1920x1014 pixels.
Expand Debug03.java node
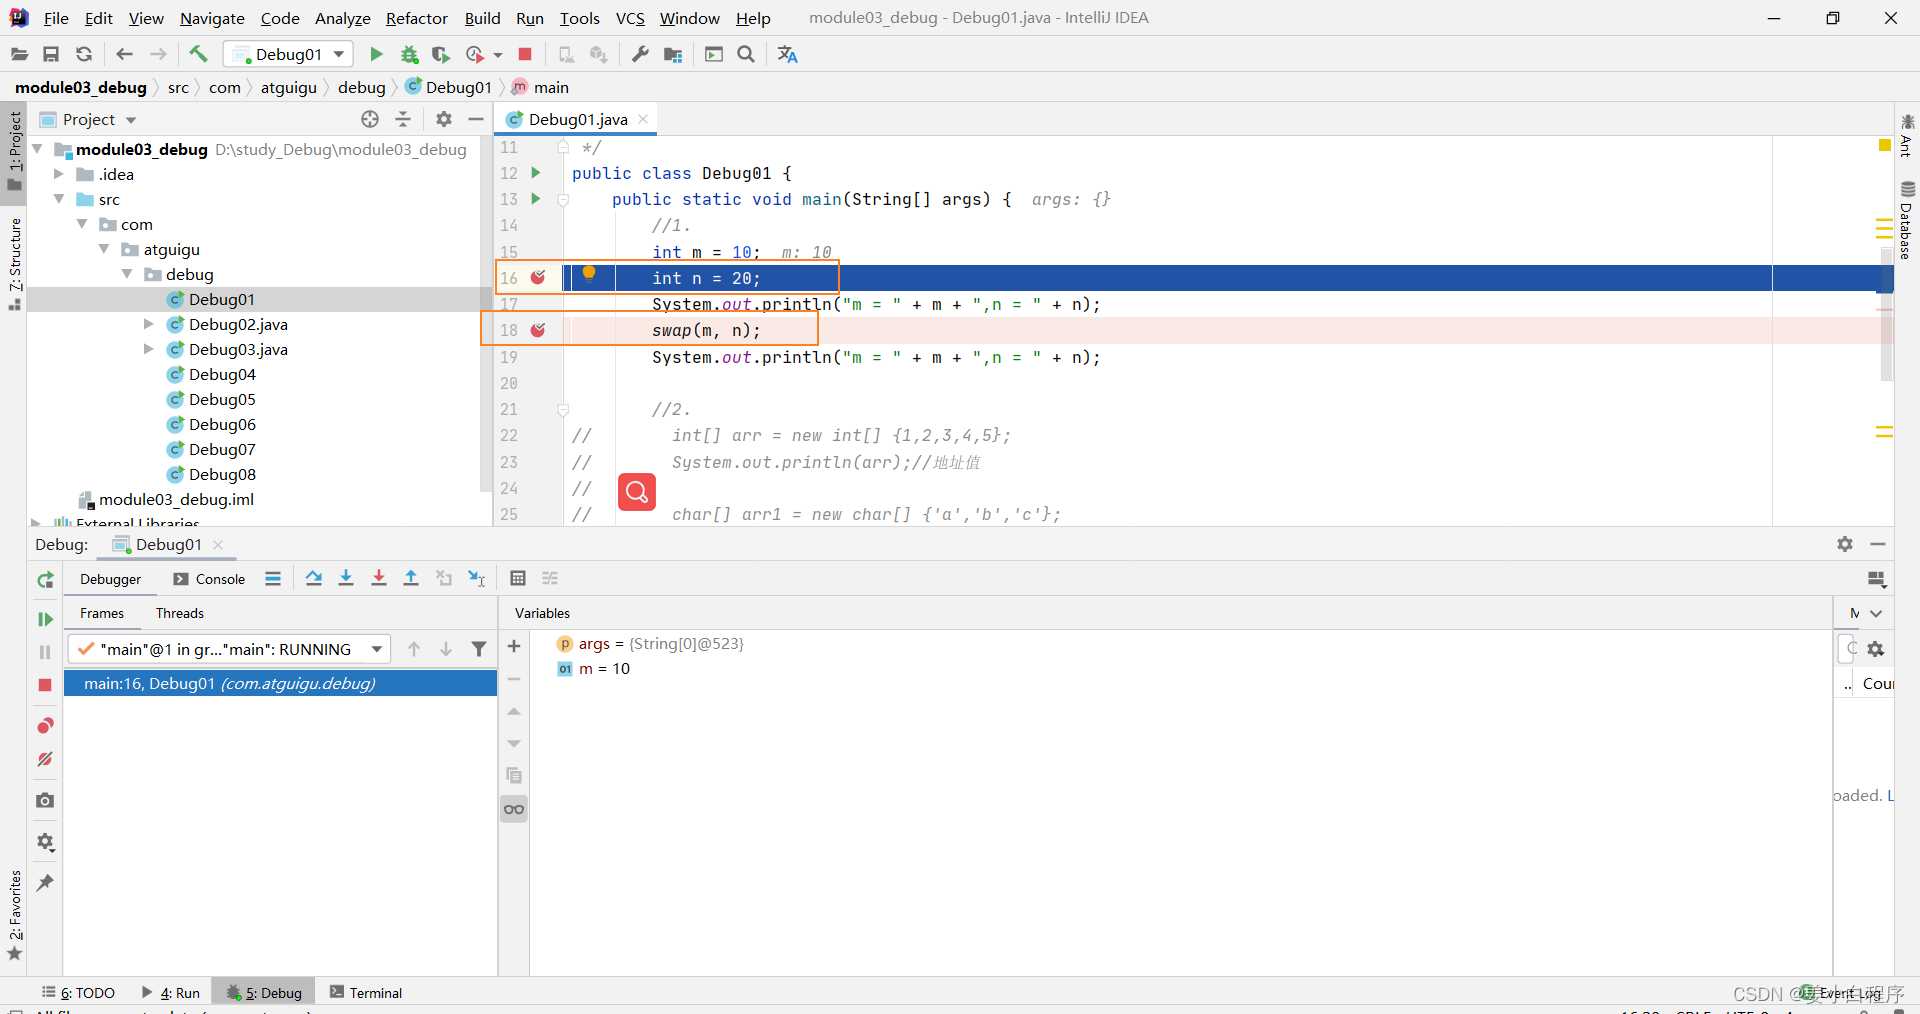tap(149, 349)
